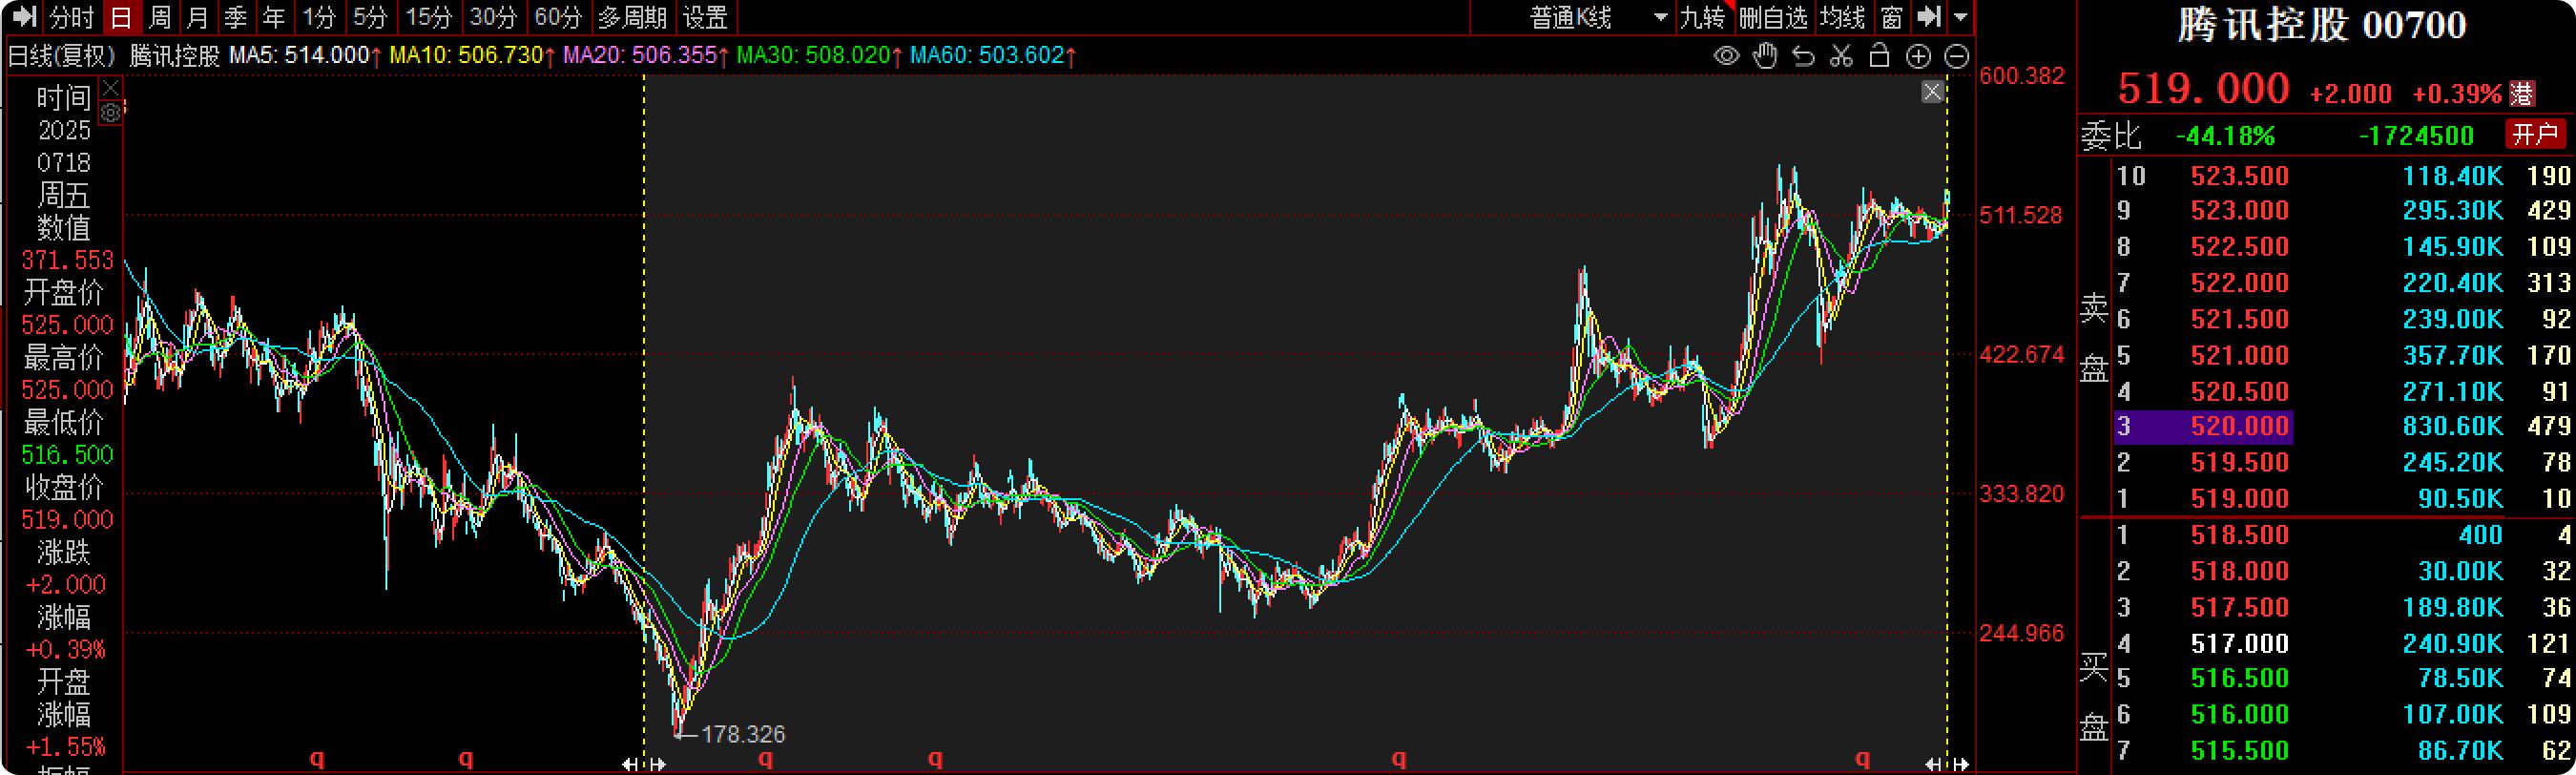This screenshot has width=2576, height=775.
Task: Select the 60分 minute chart
Action: pos(558,17)
